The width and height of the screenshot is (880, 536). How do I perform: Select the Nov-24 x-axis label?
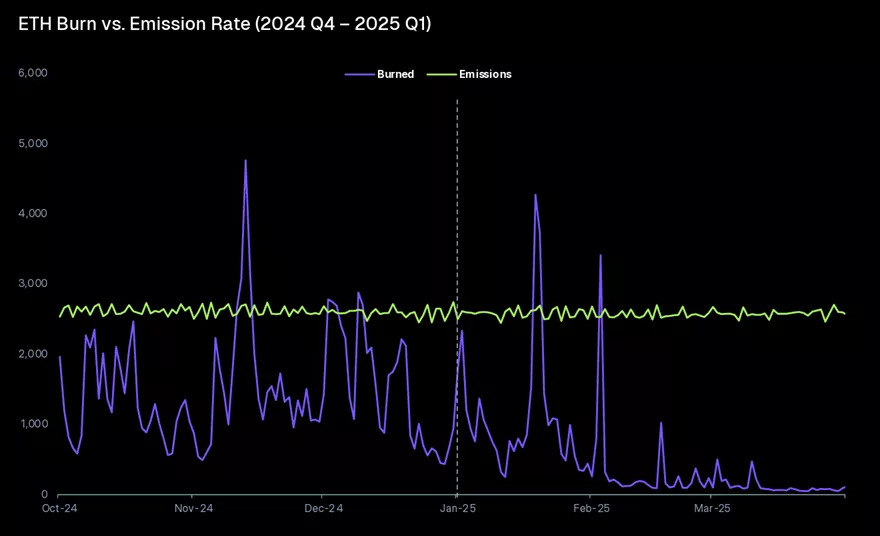pos(191,508)
